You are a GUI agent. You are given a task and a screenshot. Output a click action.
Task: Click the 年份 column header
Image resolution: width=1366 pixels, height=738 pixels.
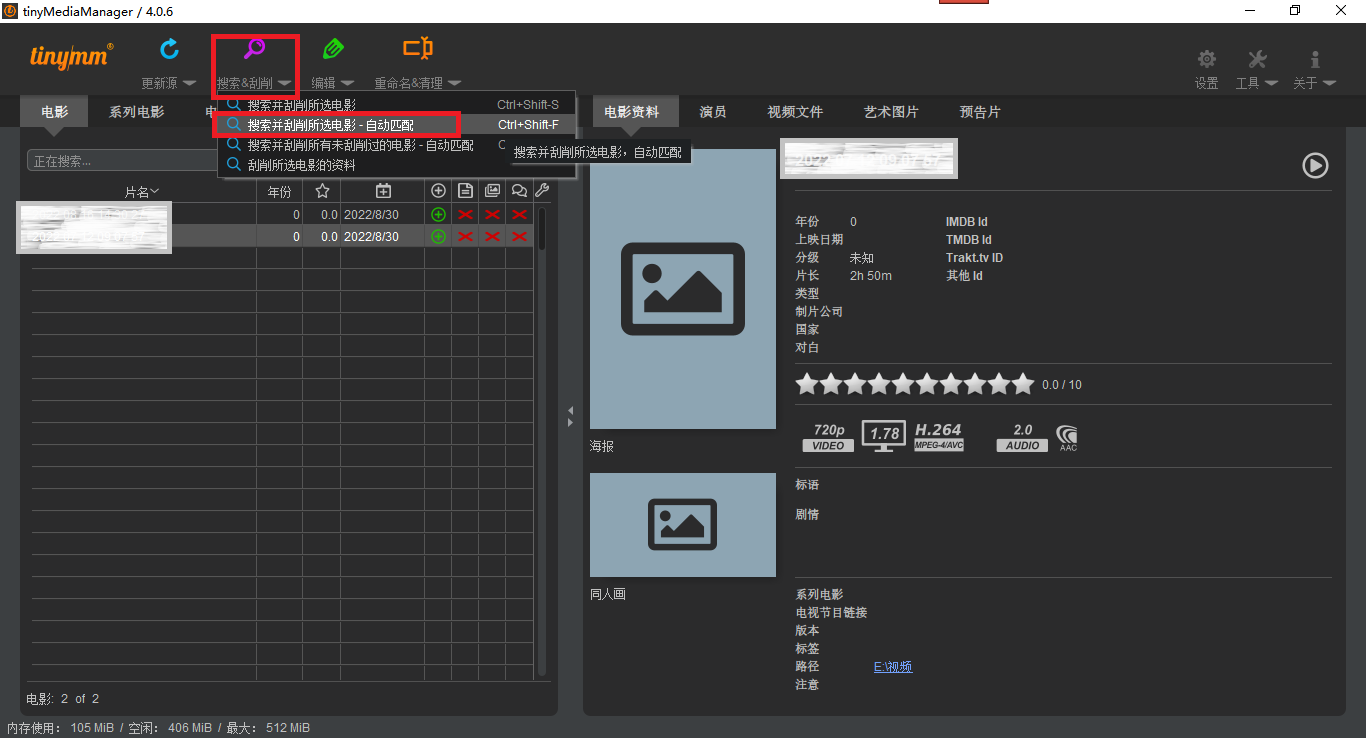pos(280,191)
